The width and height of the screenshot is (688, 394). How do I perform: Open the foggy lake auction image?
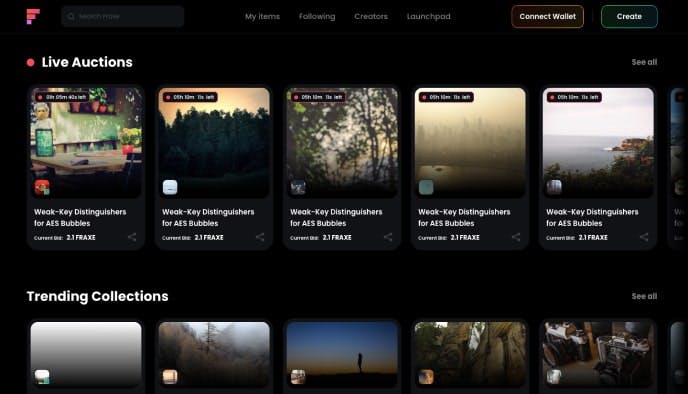(470, 143)
